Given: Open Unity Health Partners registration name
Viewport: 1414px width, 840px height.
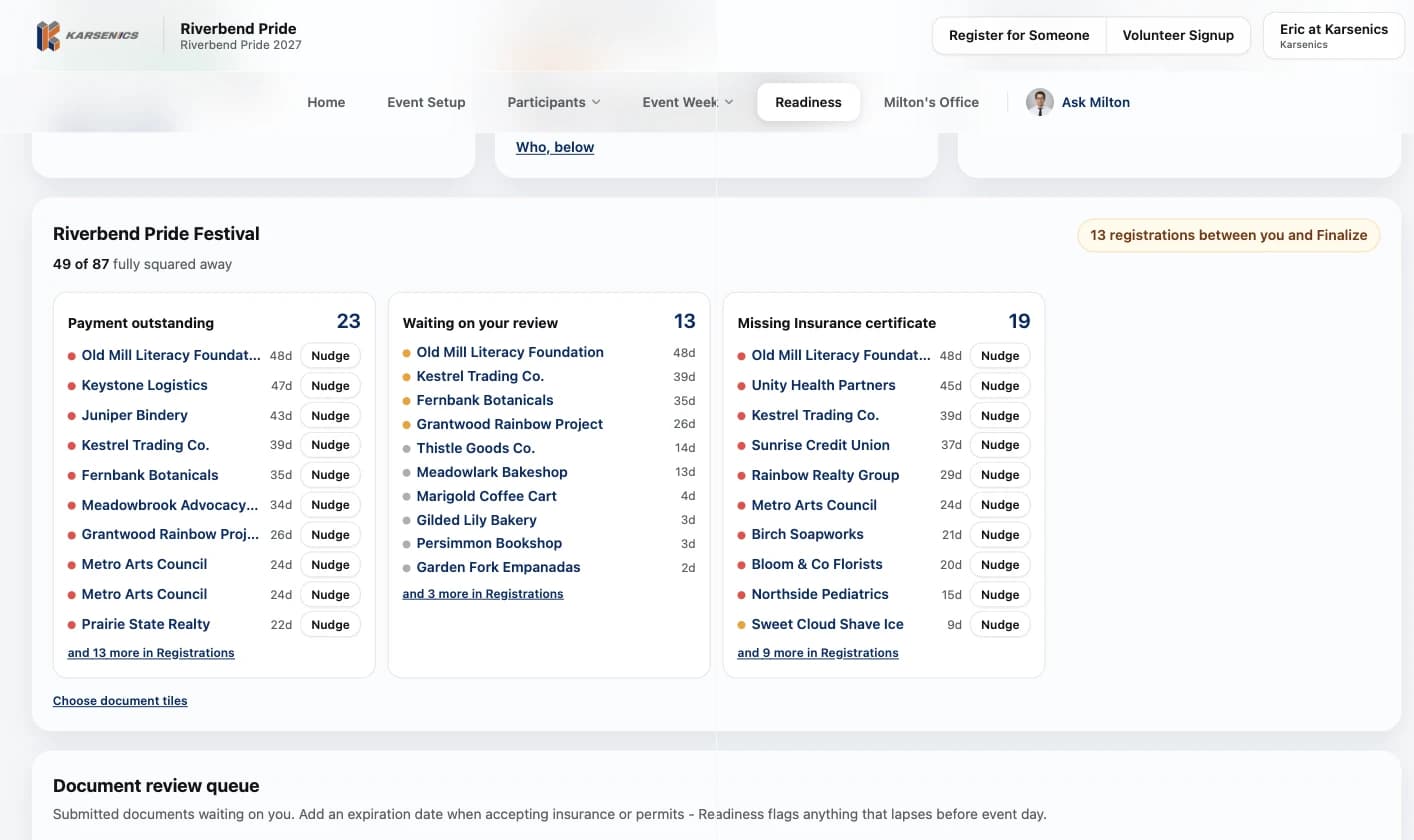Looking at the screenshot, I should coord(824,385).
